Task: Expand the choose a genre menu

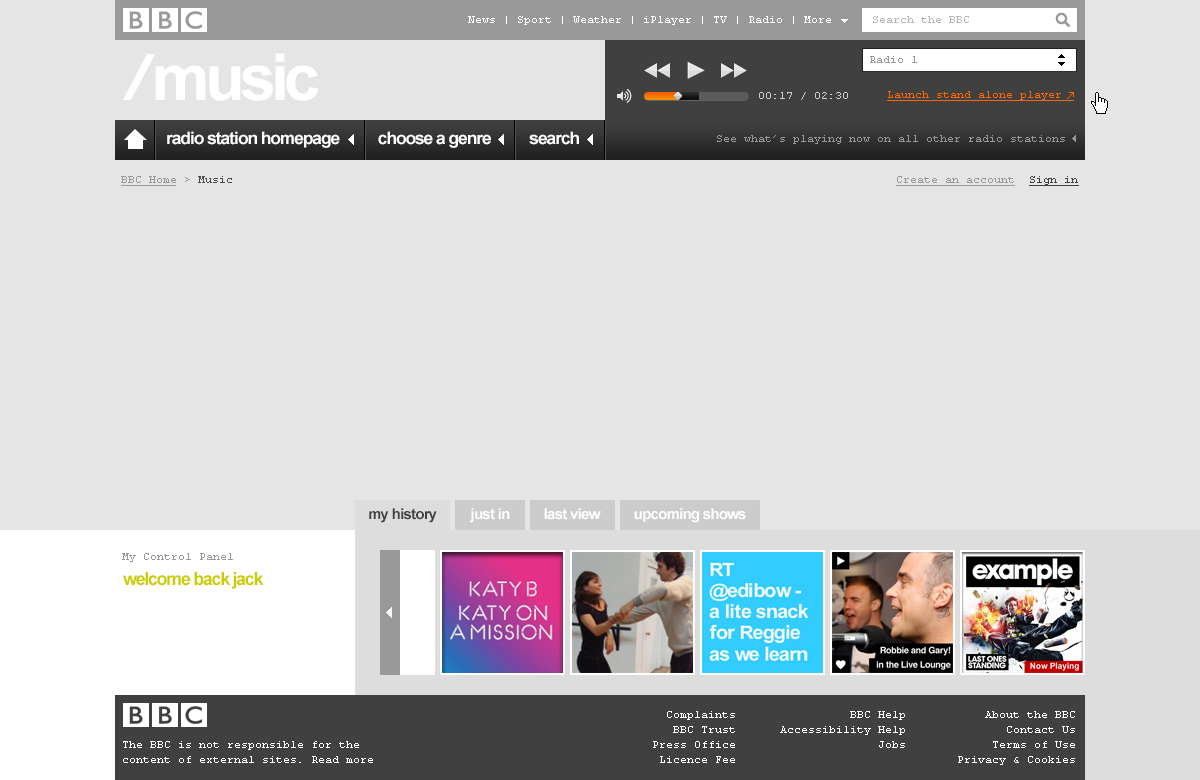Action: pyautogui.click(x=440, y=140)
